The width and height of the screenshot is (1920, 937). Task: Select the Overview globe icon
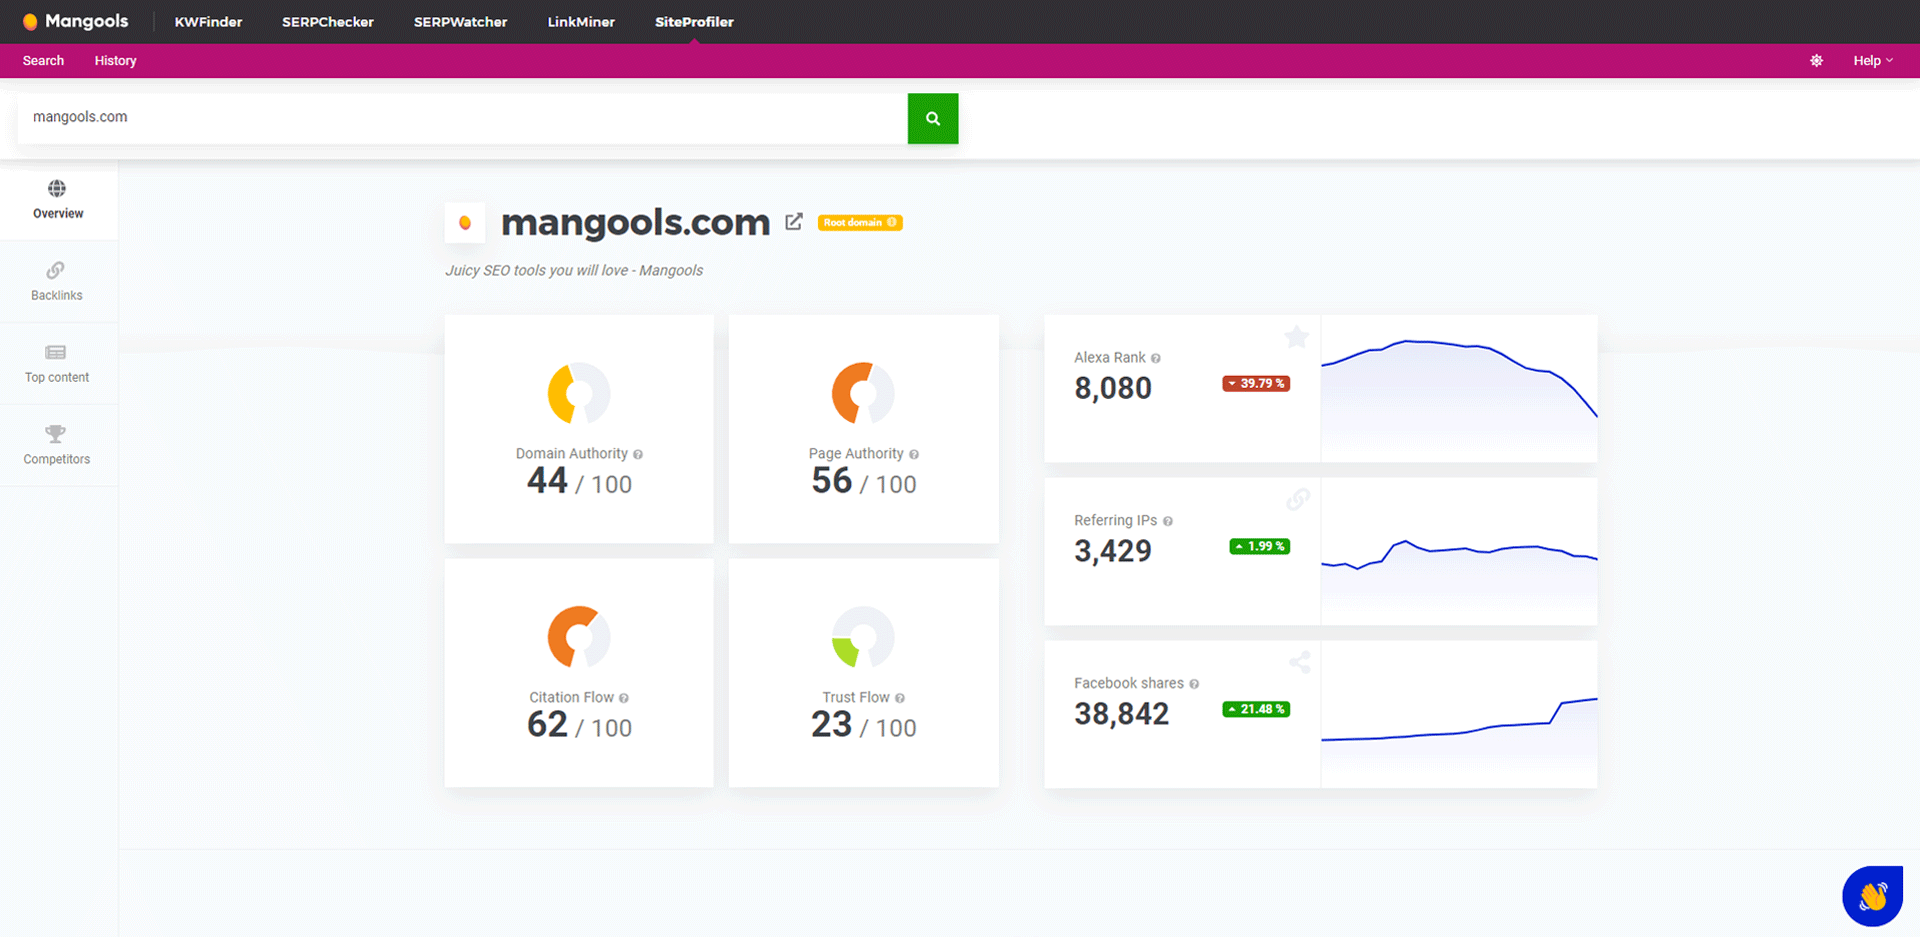tap(57, 188)
